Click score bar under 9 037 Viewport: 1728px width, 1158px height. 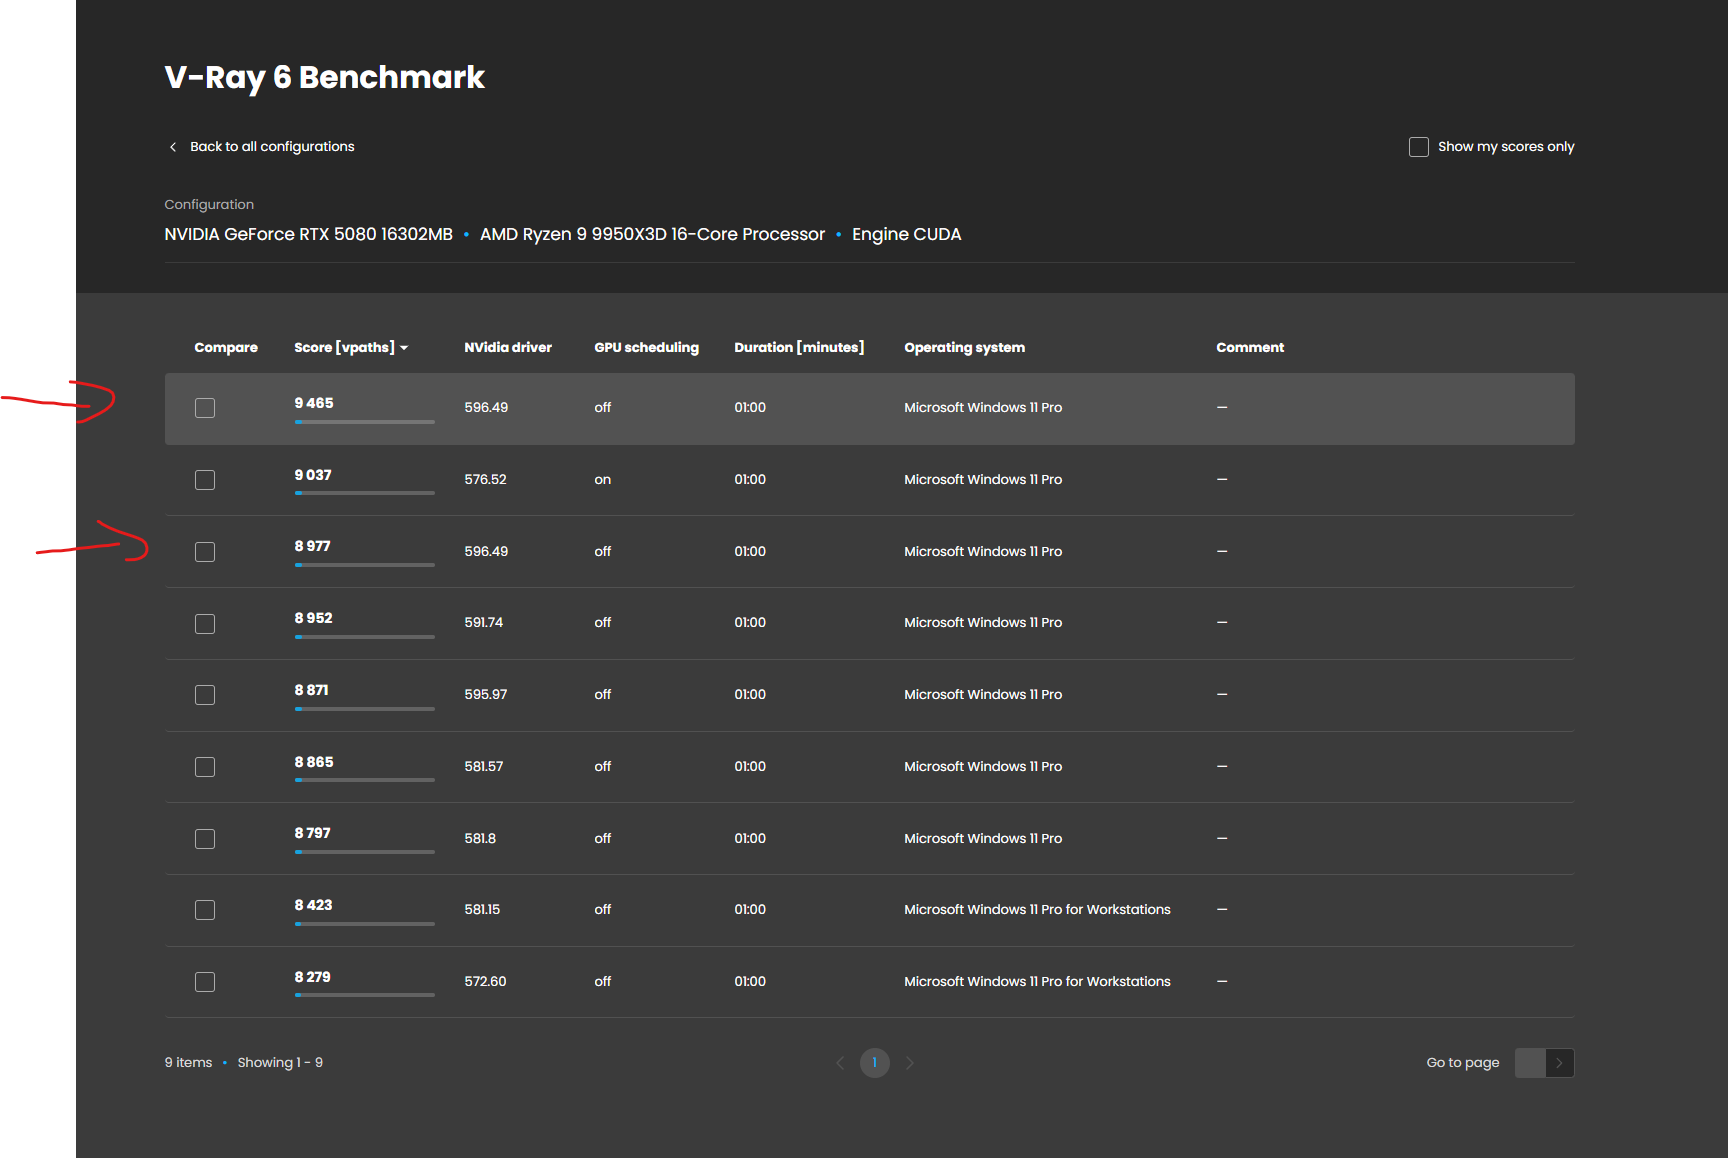click(365, 493)
